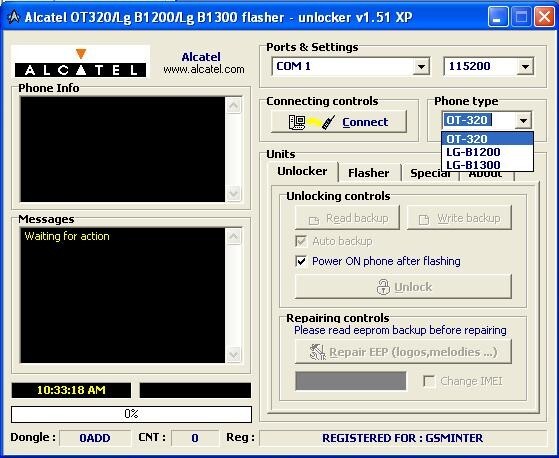The width and height of the screenshot is (559, 458).
Task: Open the 115200 baud rate dropdown
Action: pos(525,66)
